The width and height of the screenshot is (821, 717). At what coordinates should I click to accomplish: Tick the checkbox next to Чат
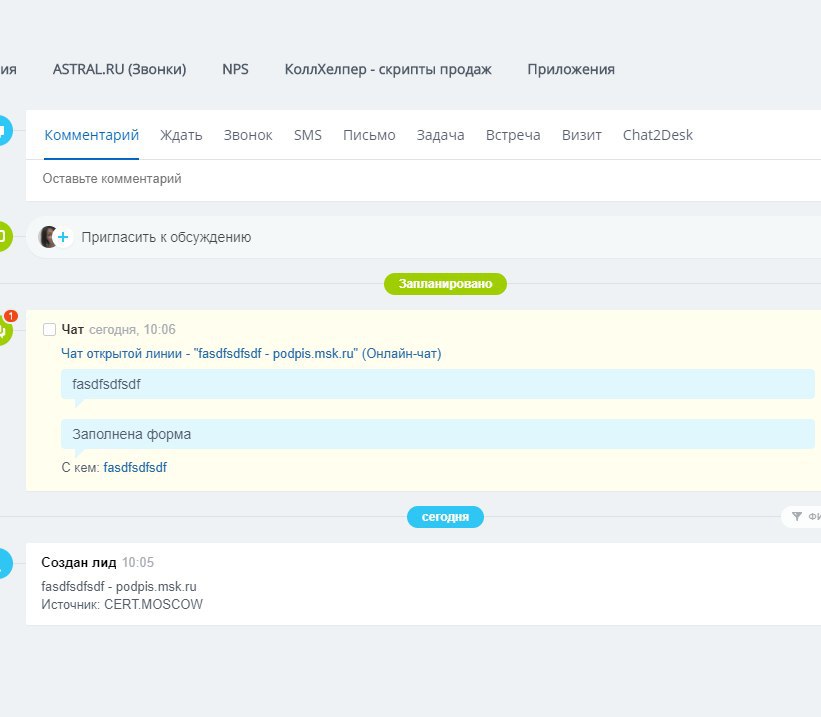coord(49,329)
